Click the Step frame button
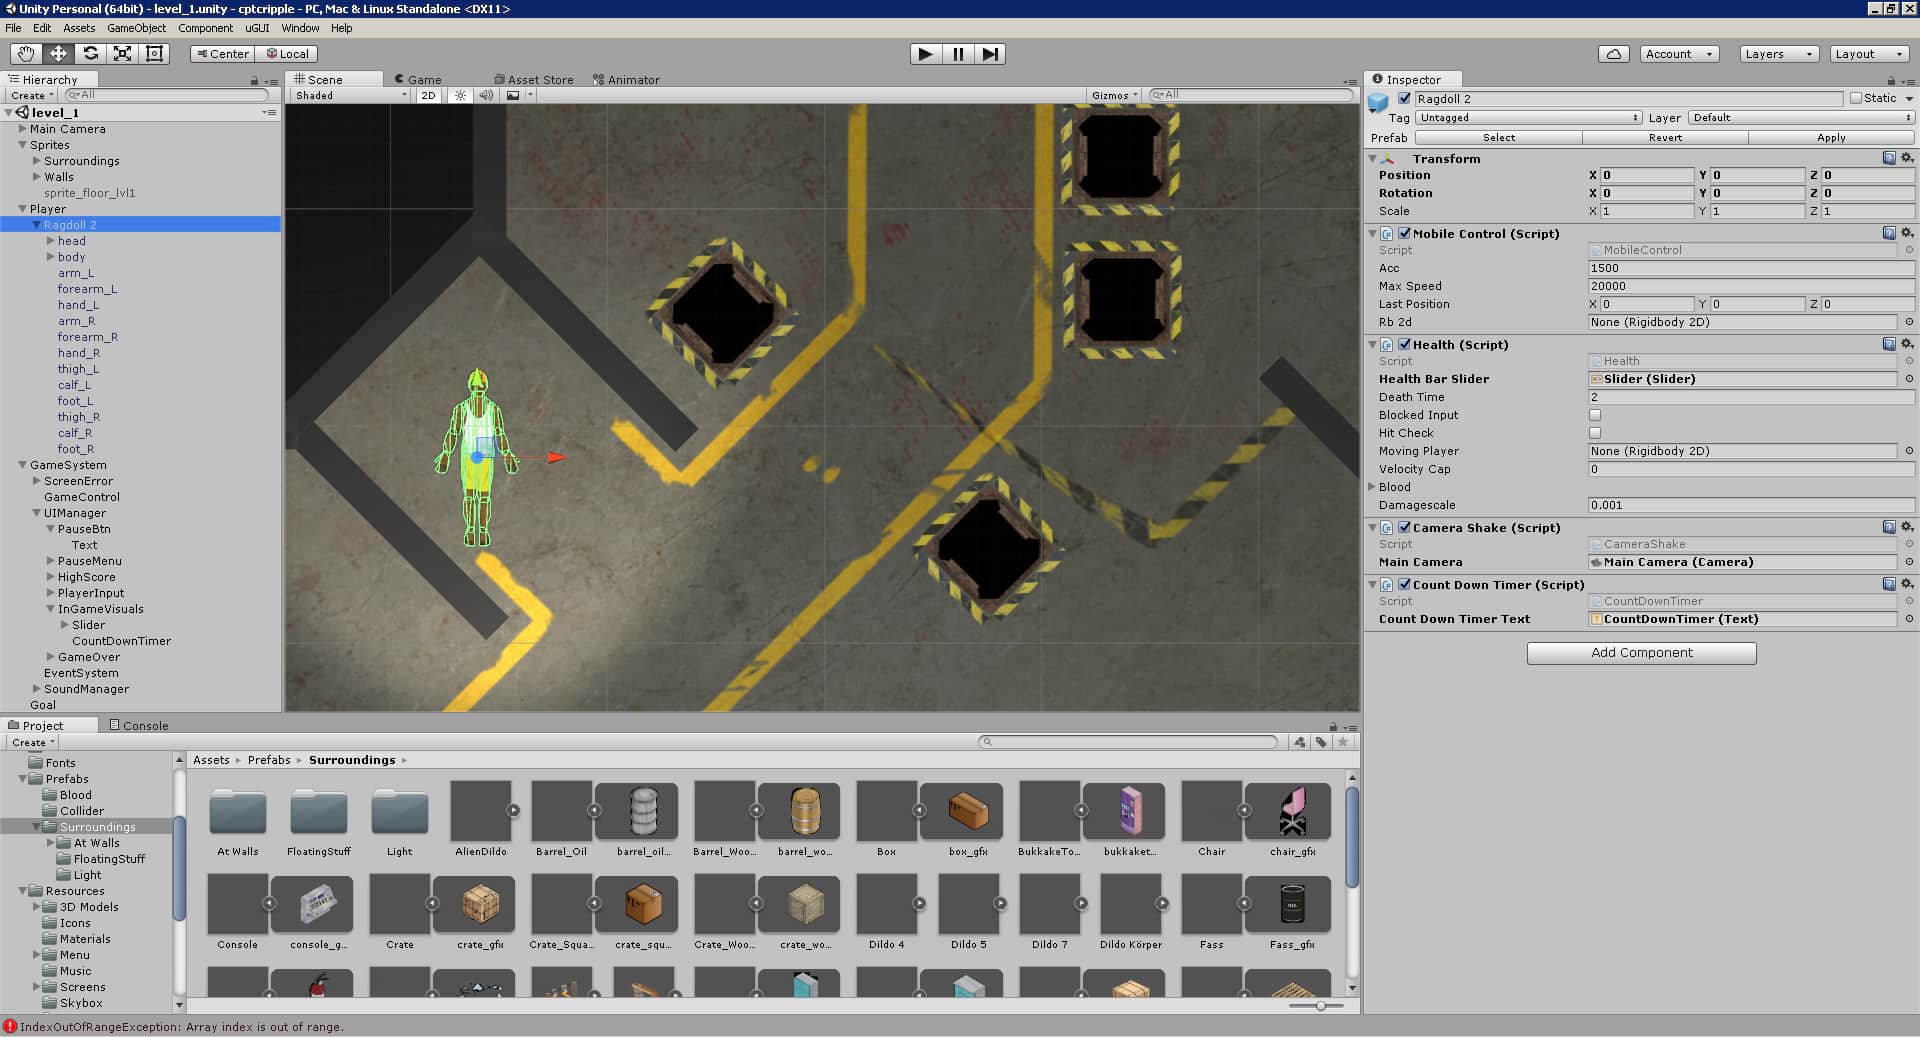This screenshot has width=1920, height=1037. click(x=989, y=54)
